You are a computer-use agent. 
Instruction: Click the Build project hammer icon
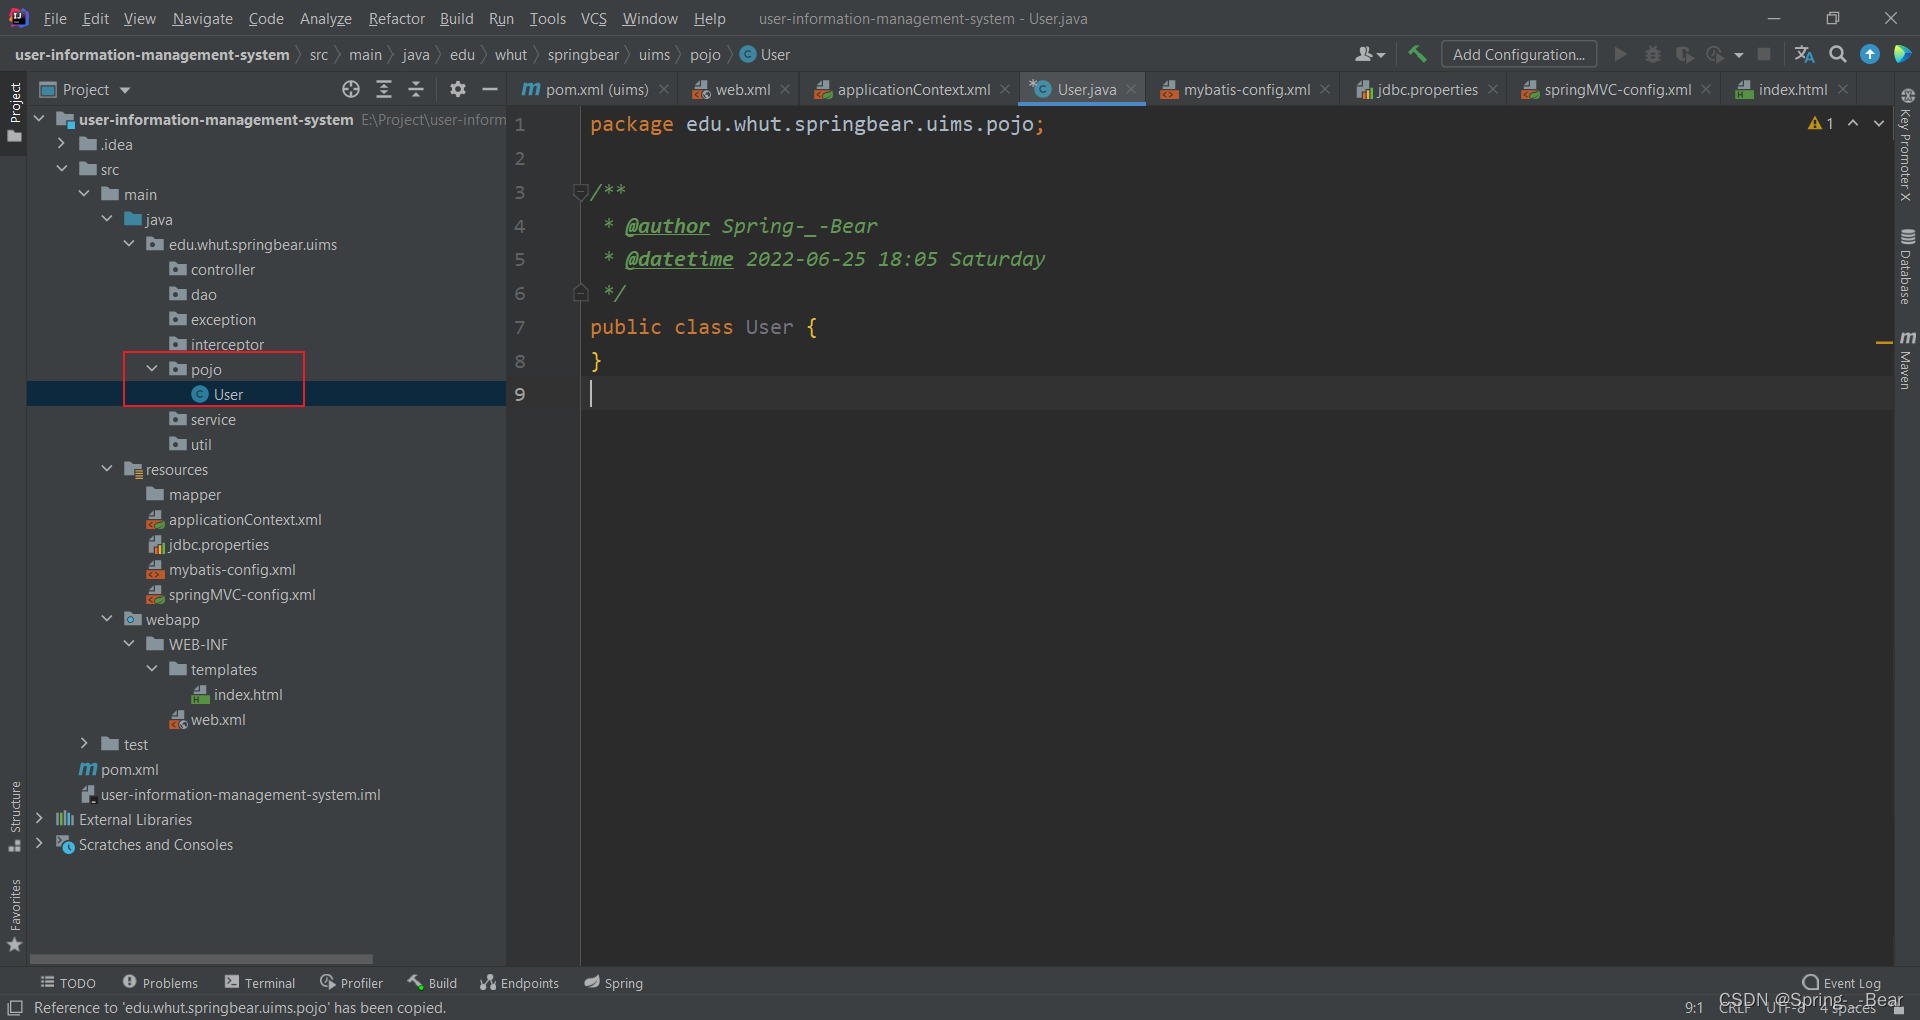coord(1417,54)
